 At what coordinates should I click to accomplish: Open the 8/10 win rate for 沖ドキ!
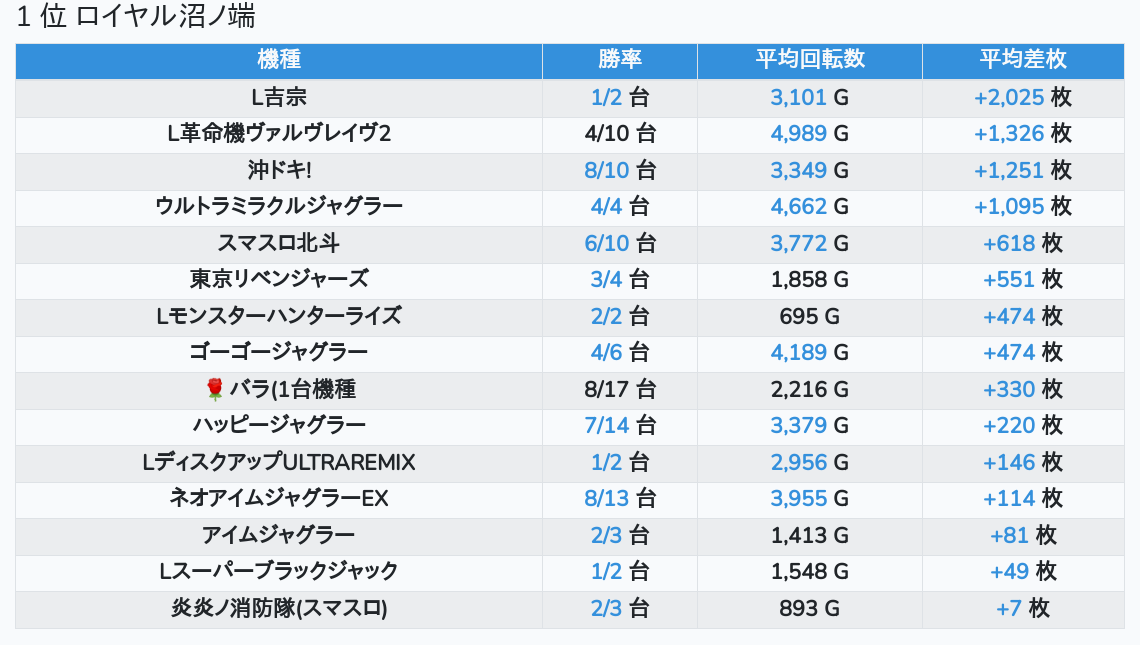[607, 170]
